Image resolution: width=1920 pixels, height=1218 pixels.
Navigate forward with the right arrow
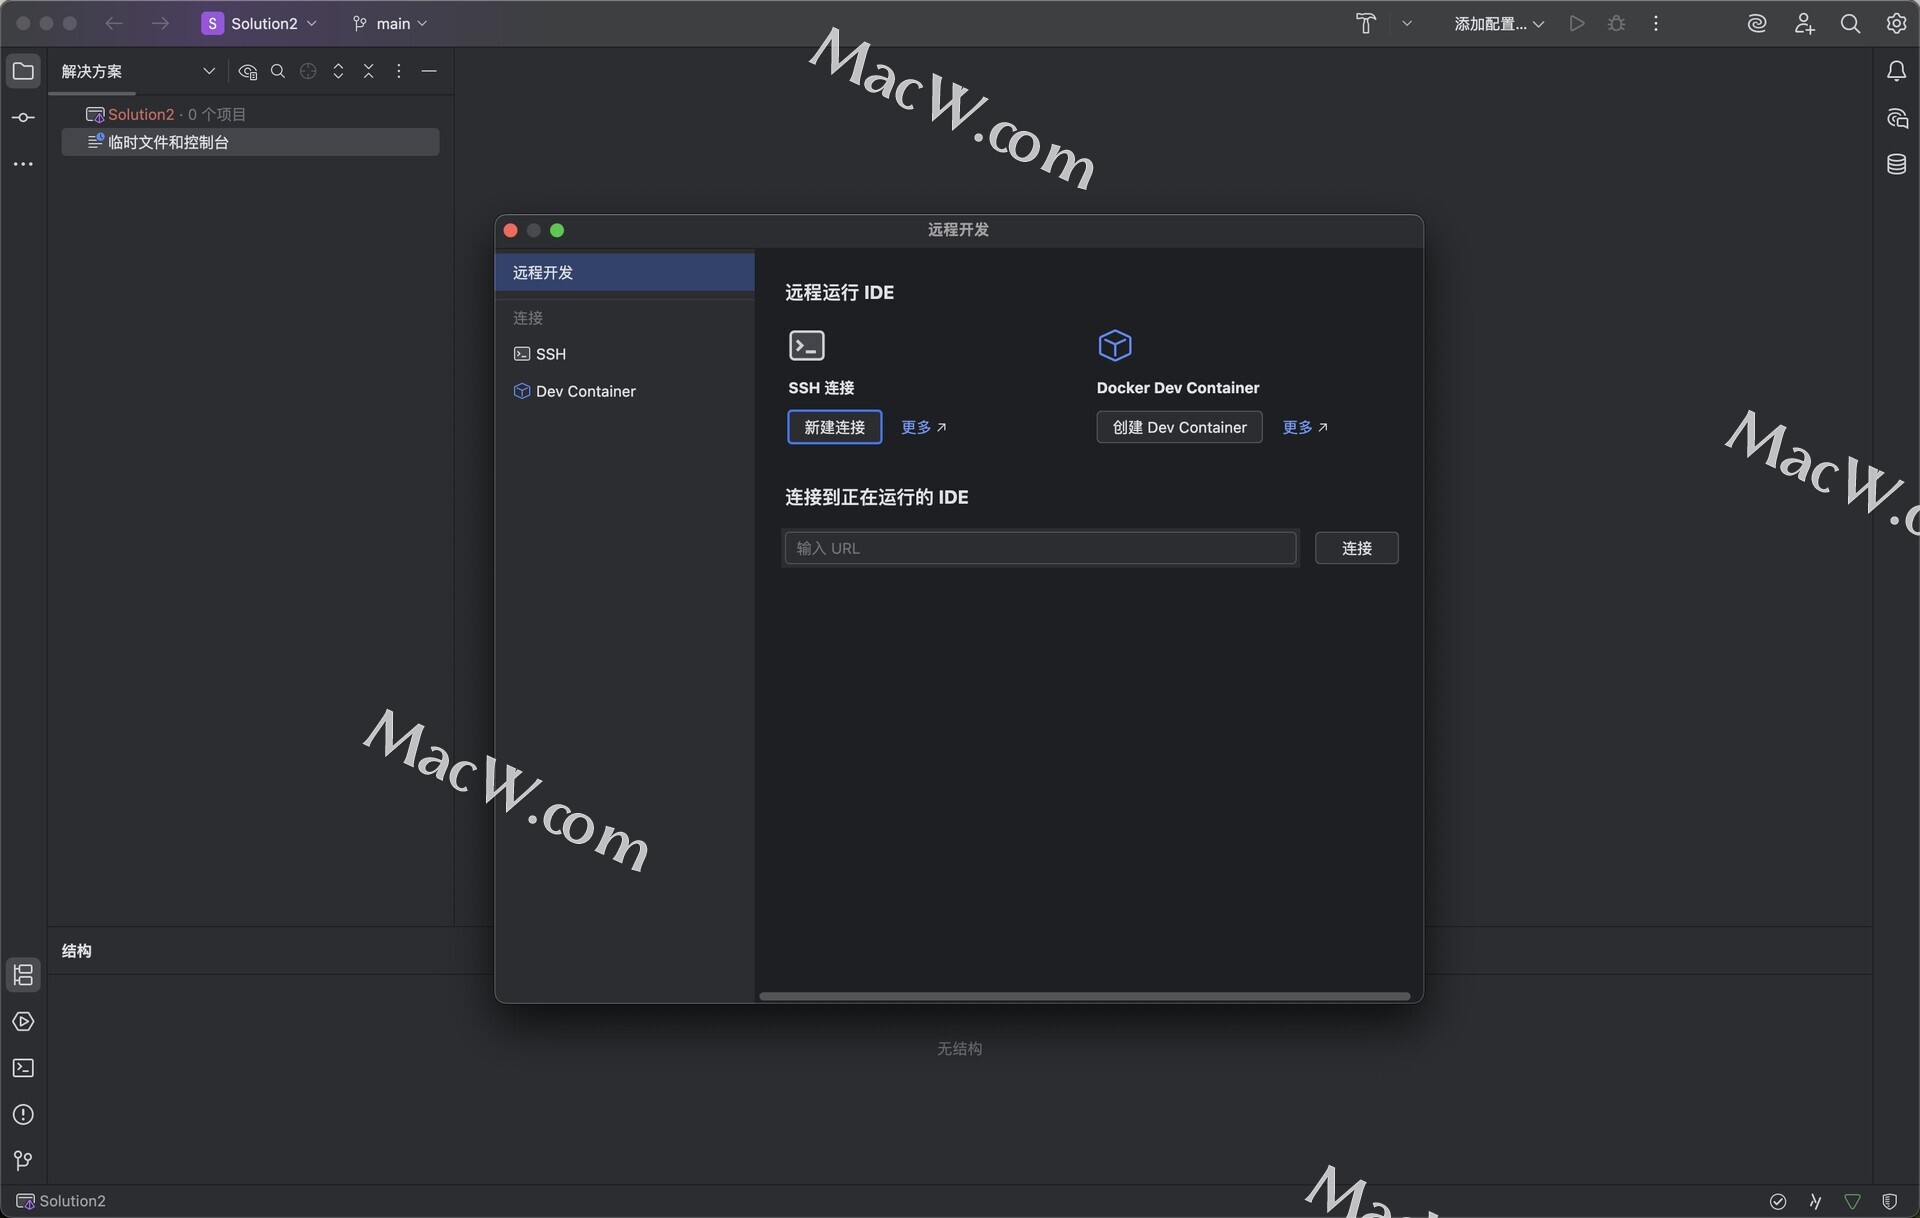pos(160,23)
